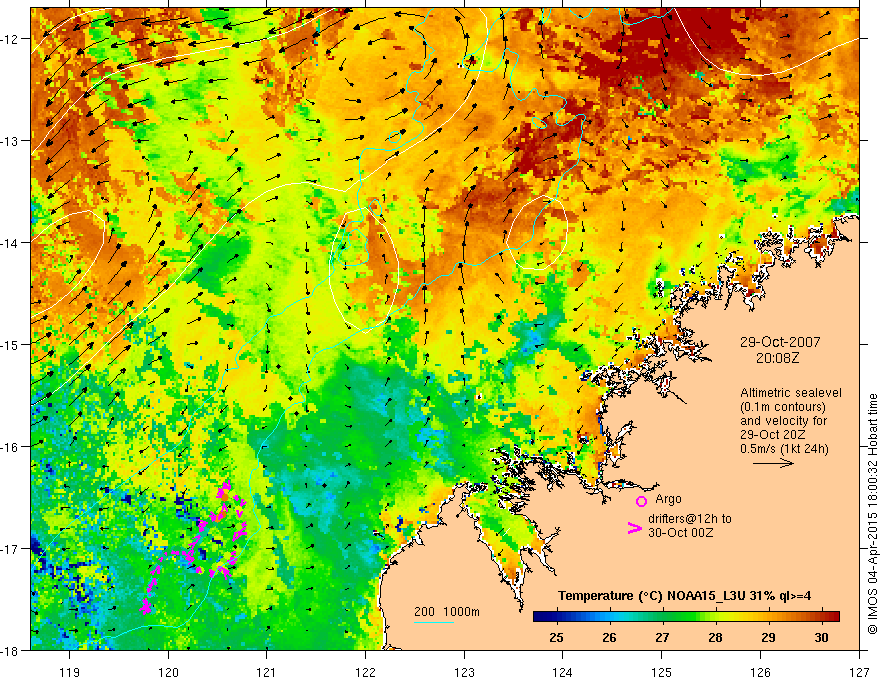The width and height of the screenshot is (880, 680).
Task: Click the IMOS copyright timestamp text
Action: [872, 514]
